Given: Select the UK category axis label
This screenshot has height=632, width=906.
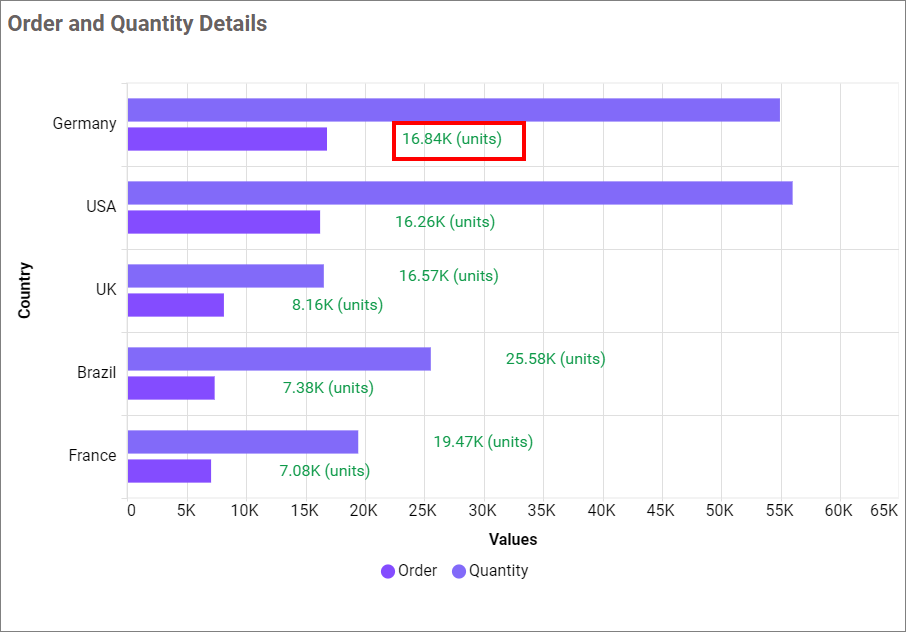Looking at the screenshot, I should 106,290.
